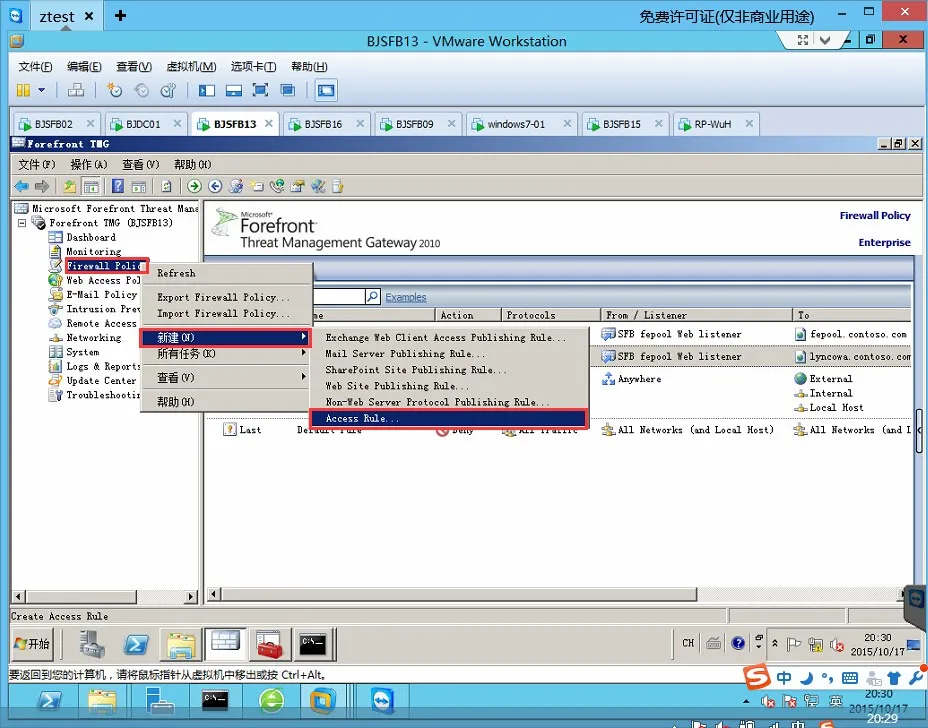Choose Non-Web Server Protocol Publishing Rule...
Image resolution: width=928 pixels, height=728 pixels.
coord(437,402)
